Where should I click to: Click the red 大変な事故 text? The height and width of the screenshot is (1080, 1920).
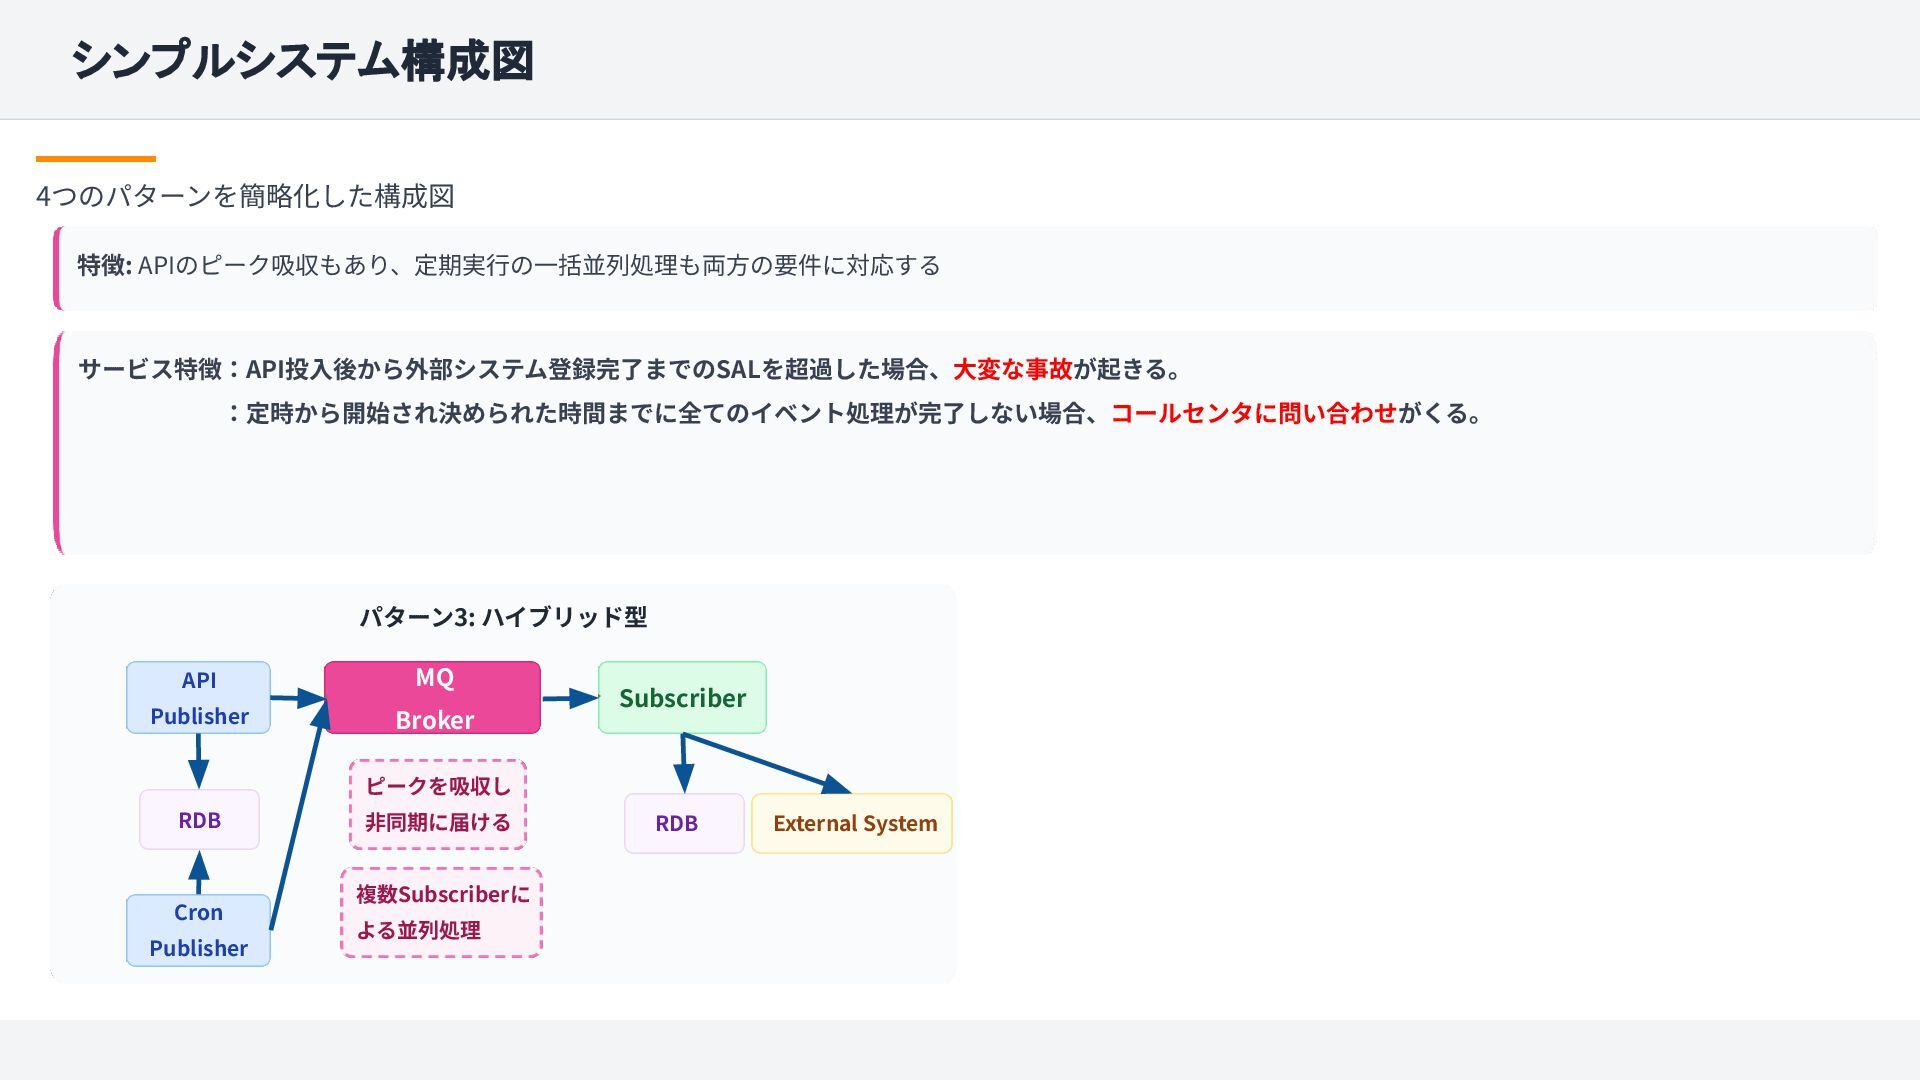[x=1012, y=369]
